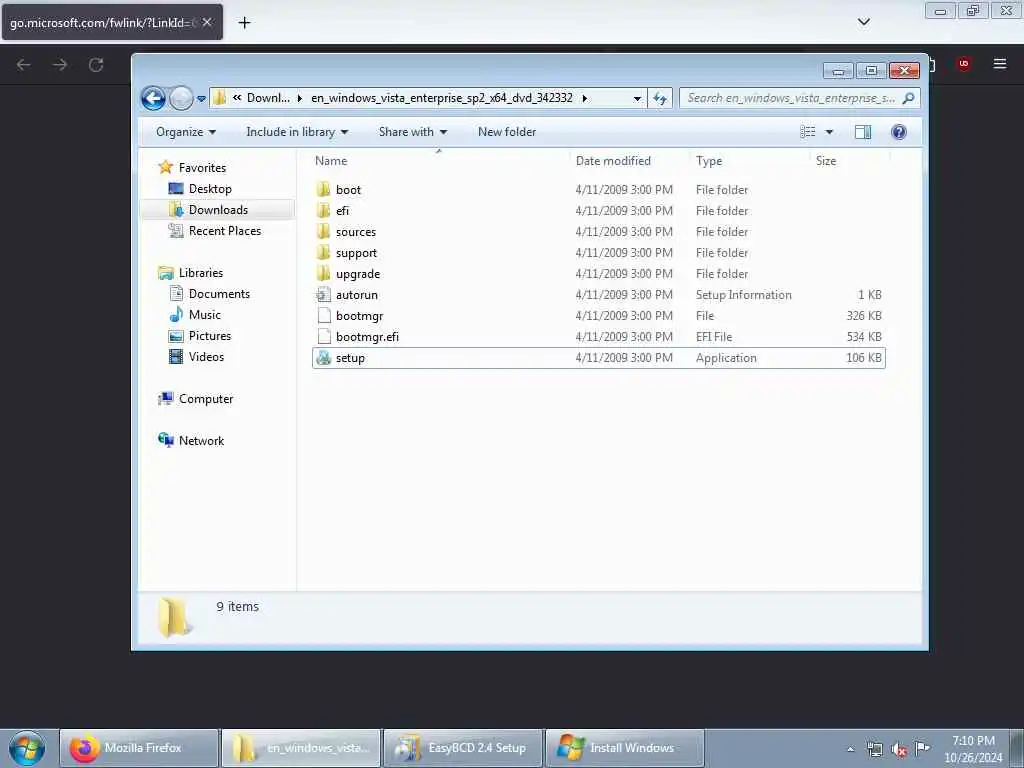Close the go.microsoft.com Firefox tab
The height and width of the screenshot is (768, 1024).
click(x=207, y=22)
